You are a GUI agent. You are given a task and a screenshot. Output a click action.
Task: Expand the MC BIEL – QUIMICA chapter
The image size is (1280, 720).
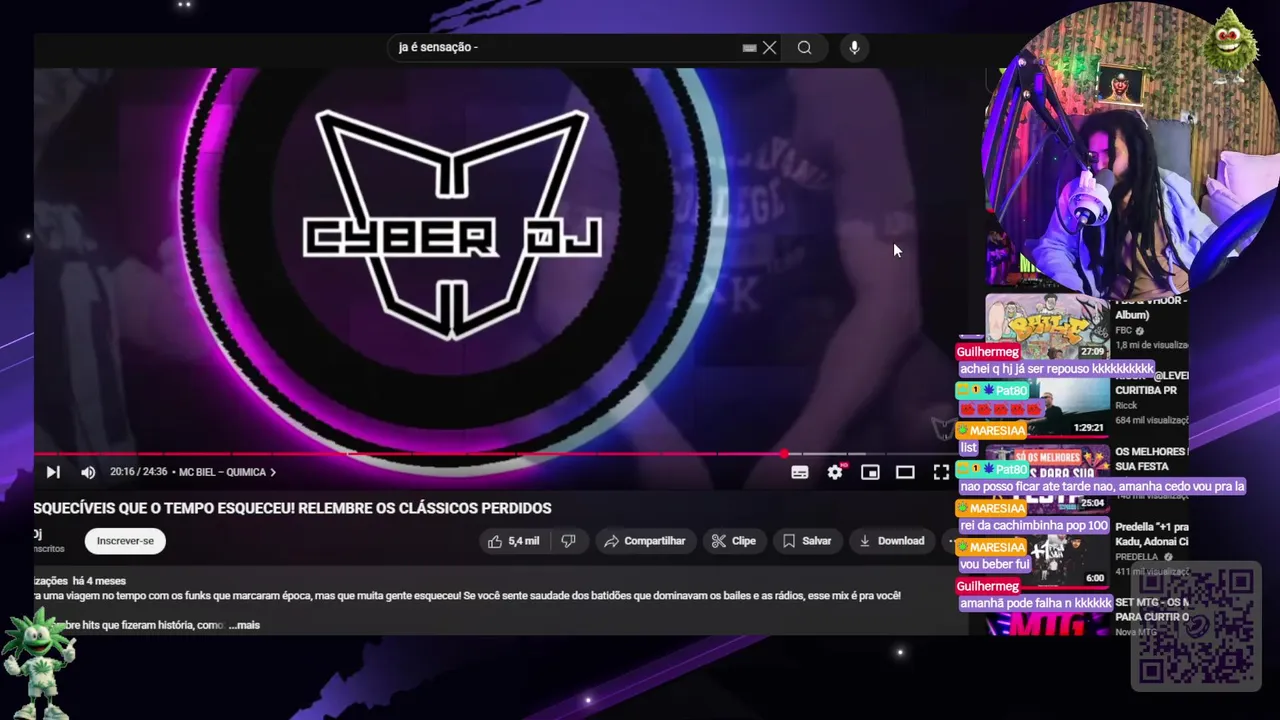coord(227,472)
